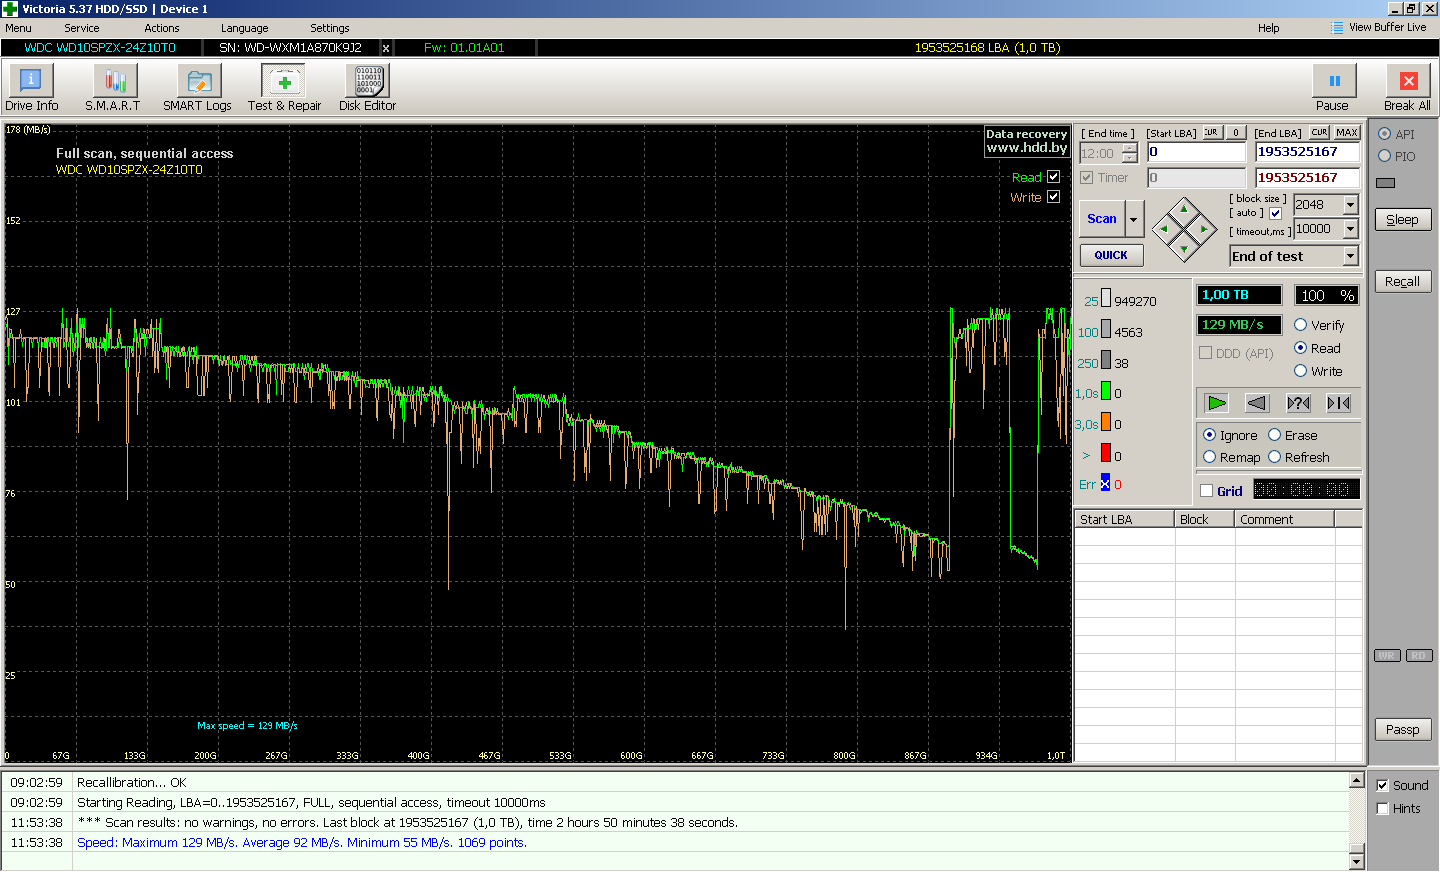Viewport: 1440px width, 872px height.
Task: Expand the timeout ms dropdown
Action: [x=1350, y=229]
